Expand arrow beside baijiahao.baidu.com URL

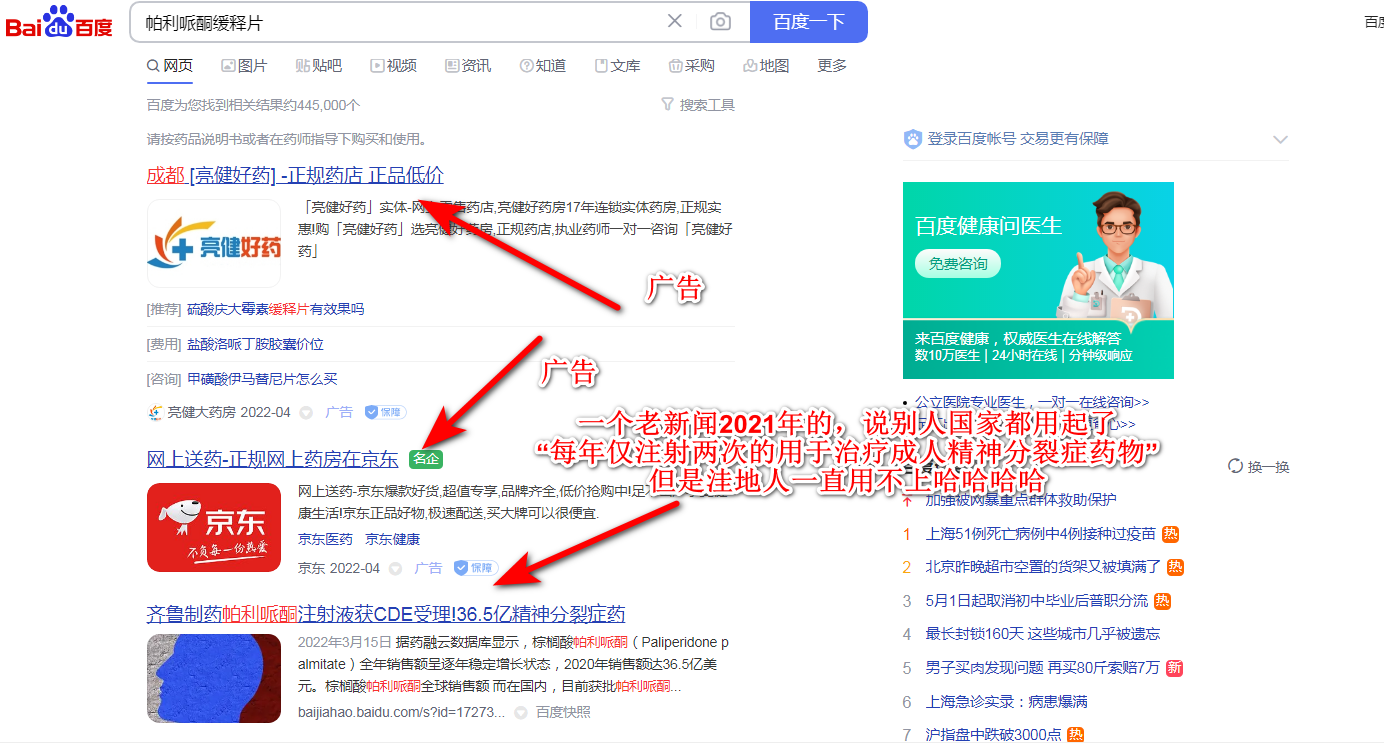[520, 712]
